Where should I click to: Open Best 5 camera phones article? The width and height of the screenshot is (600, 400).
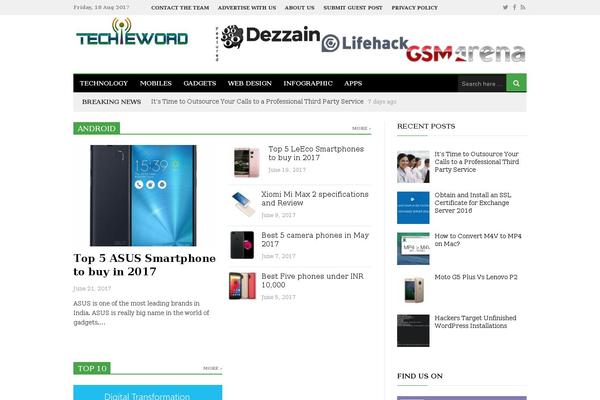[x=315, y=239]
